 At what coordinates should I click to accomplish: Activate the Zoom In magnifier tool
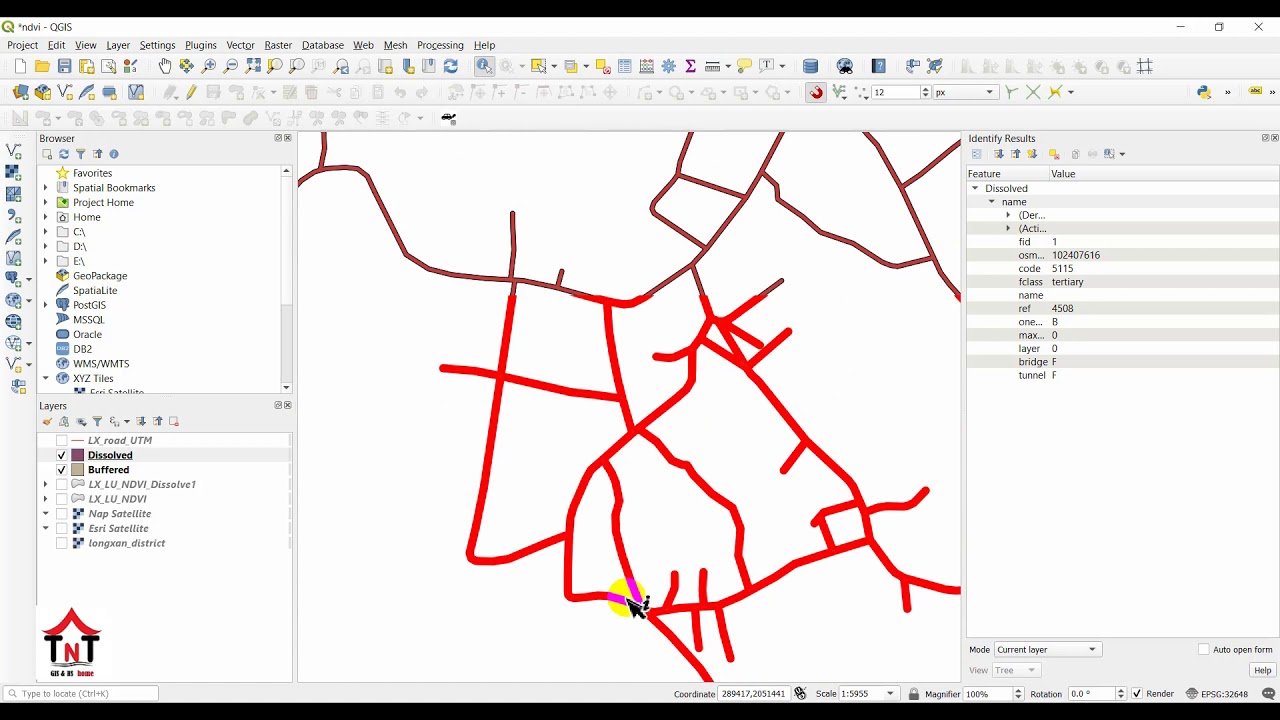pos(209,66)
